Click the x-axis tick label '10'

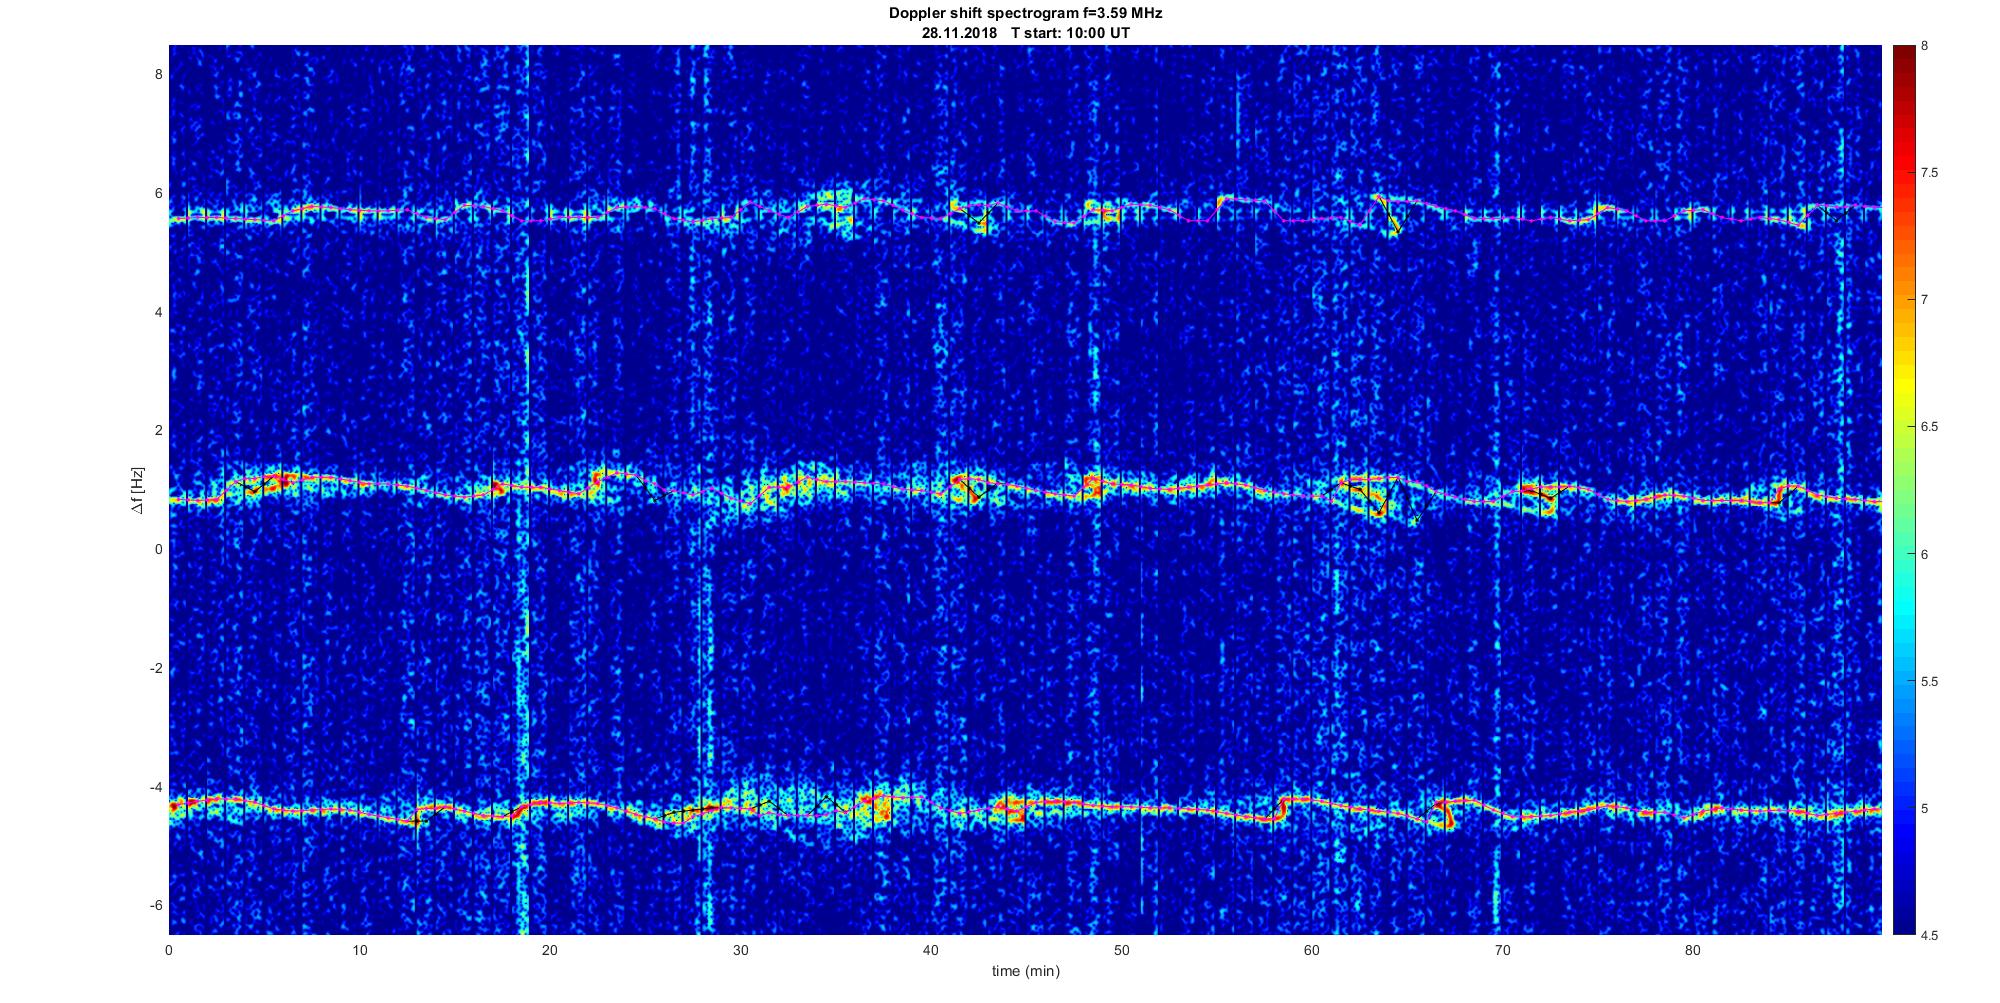tap(359, 950)
